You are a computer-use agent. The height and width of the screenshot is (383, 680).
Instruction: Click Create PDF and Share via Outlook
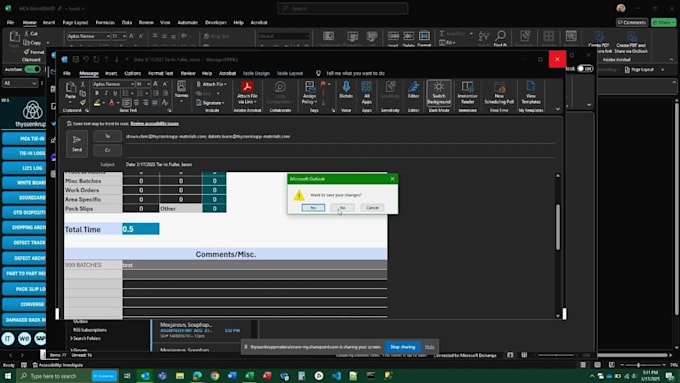[631, 41]
